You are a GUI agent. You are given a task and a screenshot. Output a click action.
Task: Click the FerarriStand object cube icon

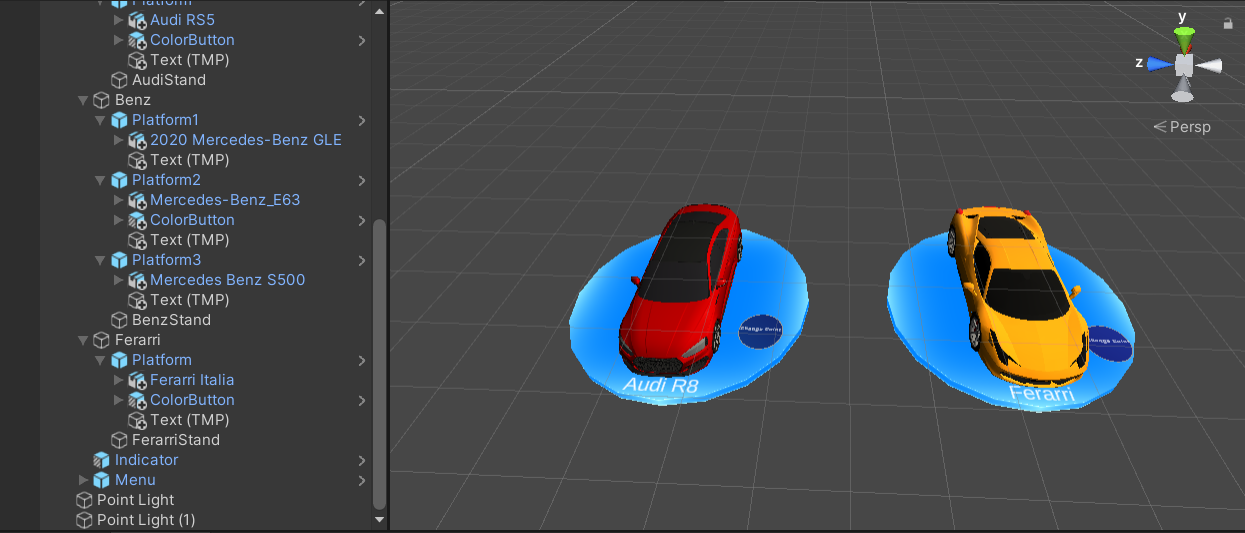(120, 440)
